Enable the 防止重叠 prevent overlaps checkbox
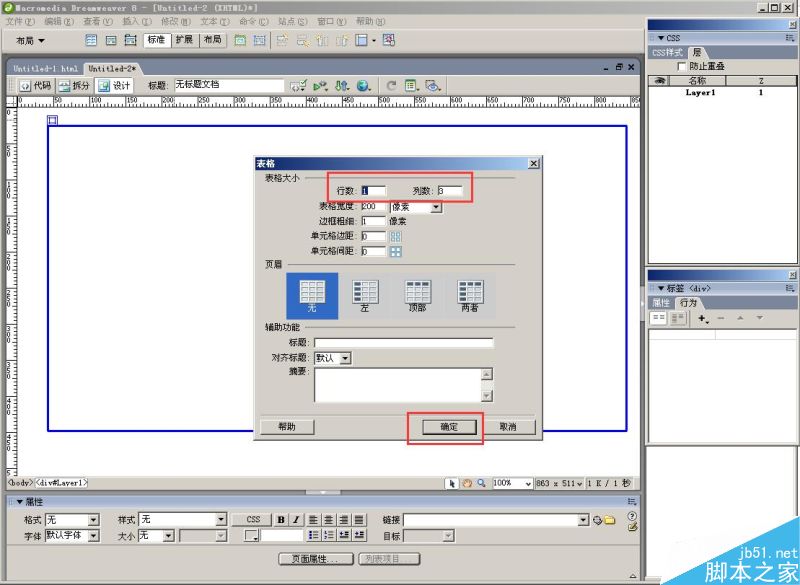800x585 pixels. pyautogui.click(x=682, y=66)
